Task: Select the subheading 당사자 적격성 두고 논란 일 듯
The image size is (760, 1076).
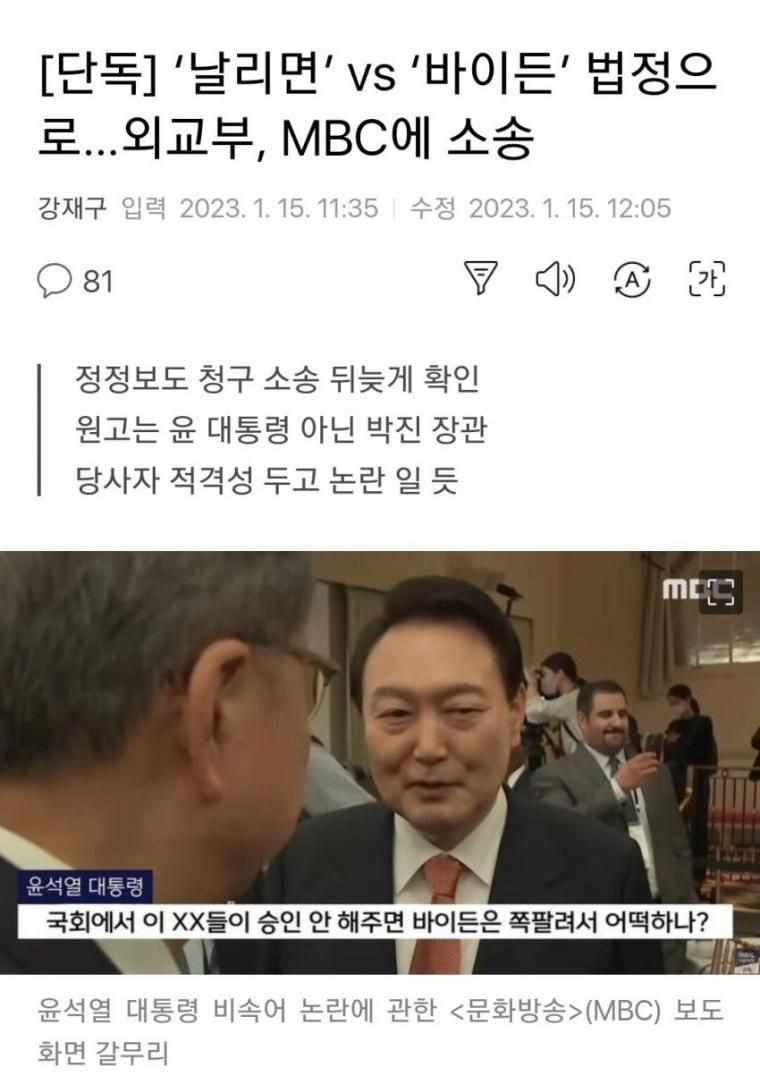Action: pyautogui.click(x=266, y=480)
